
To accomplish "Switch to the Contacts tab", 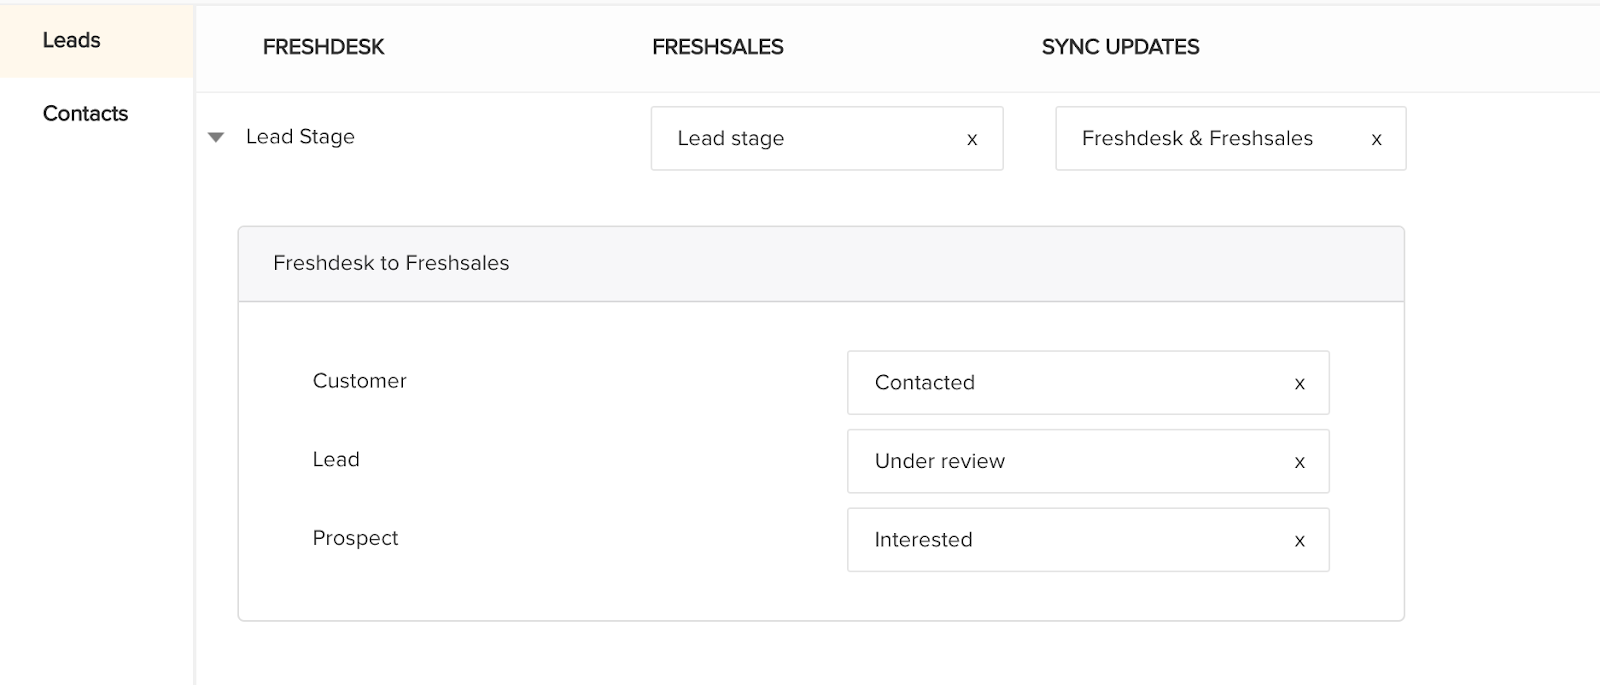I will [x=85, y=113].
